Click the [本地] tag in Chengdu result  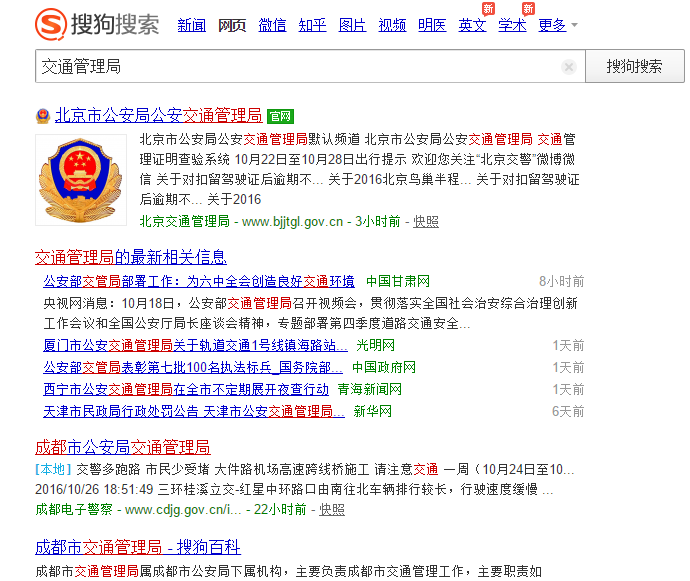53,469
